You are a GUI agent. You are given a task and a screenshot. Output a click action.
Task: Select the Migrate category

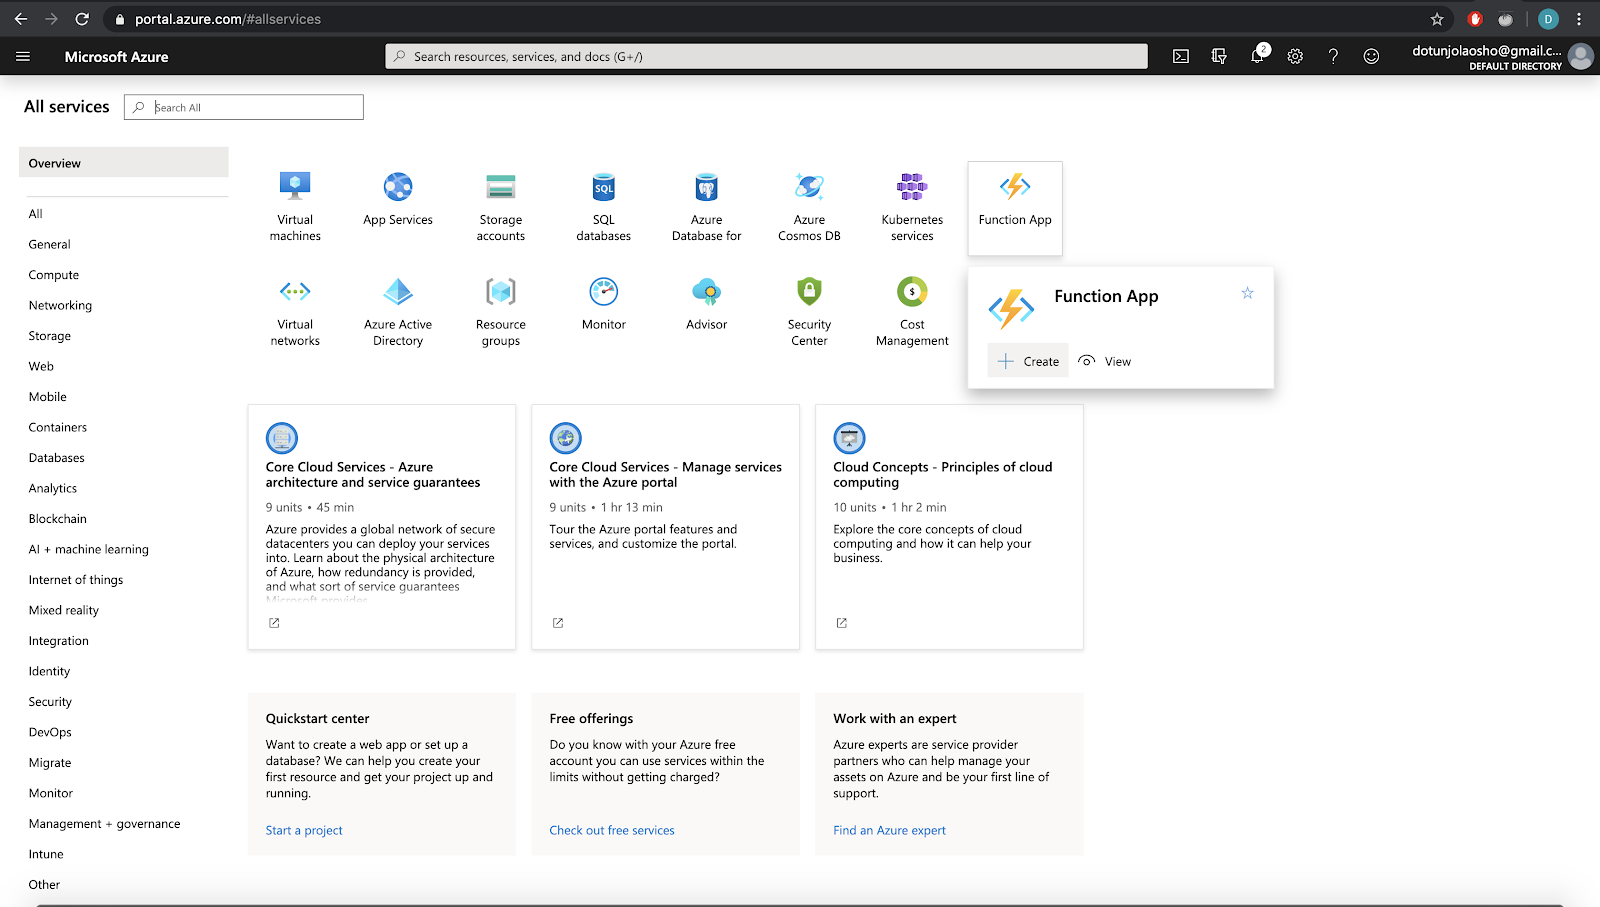[x=50, y=763]
